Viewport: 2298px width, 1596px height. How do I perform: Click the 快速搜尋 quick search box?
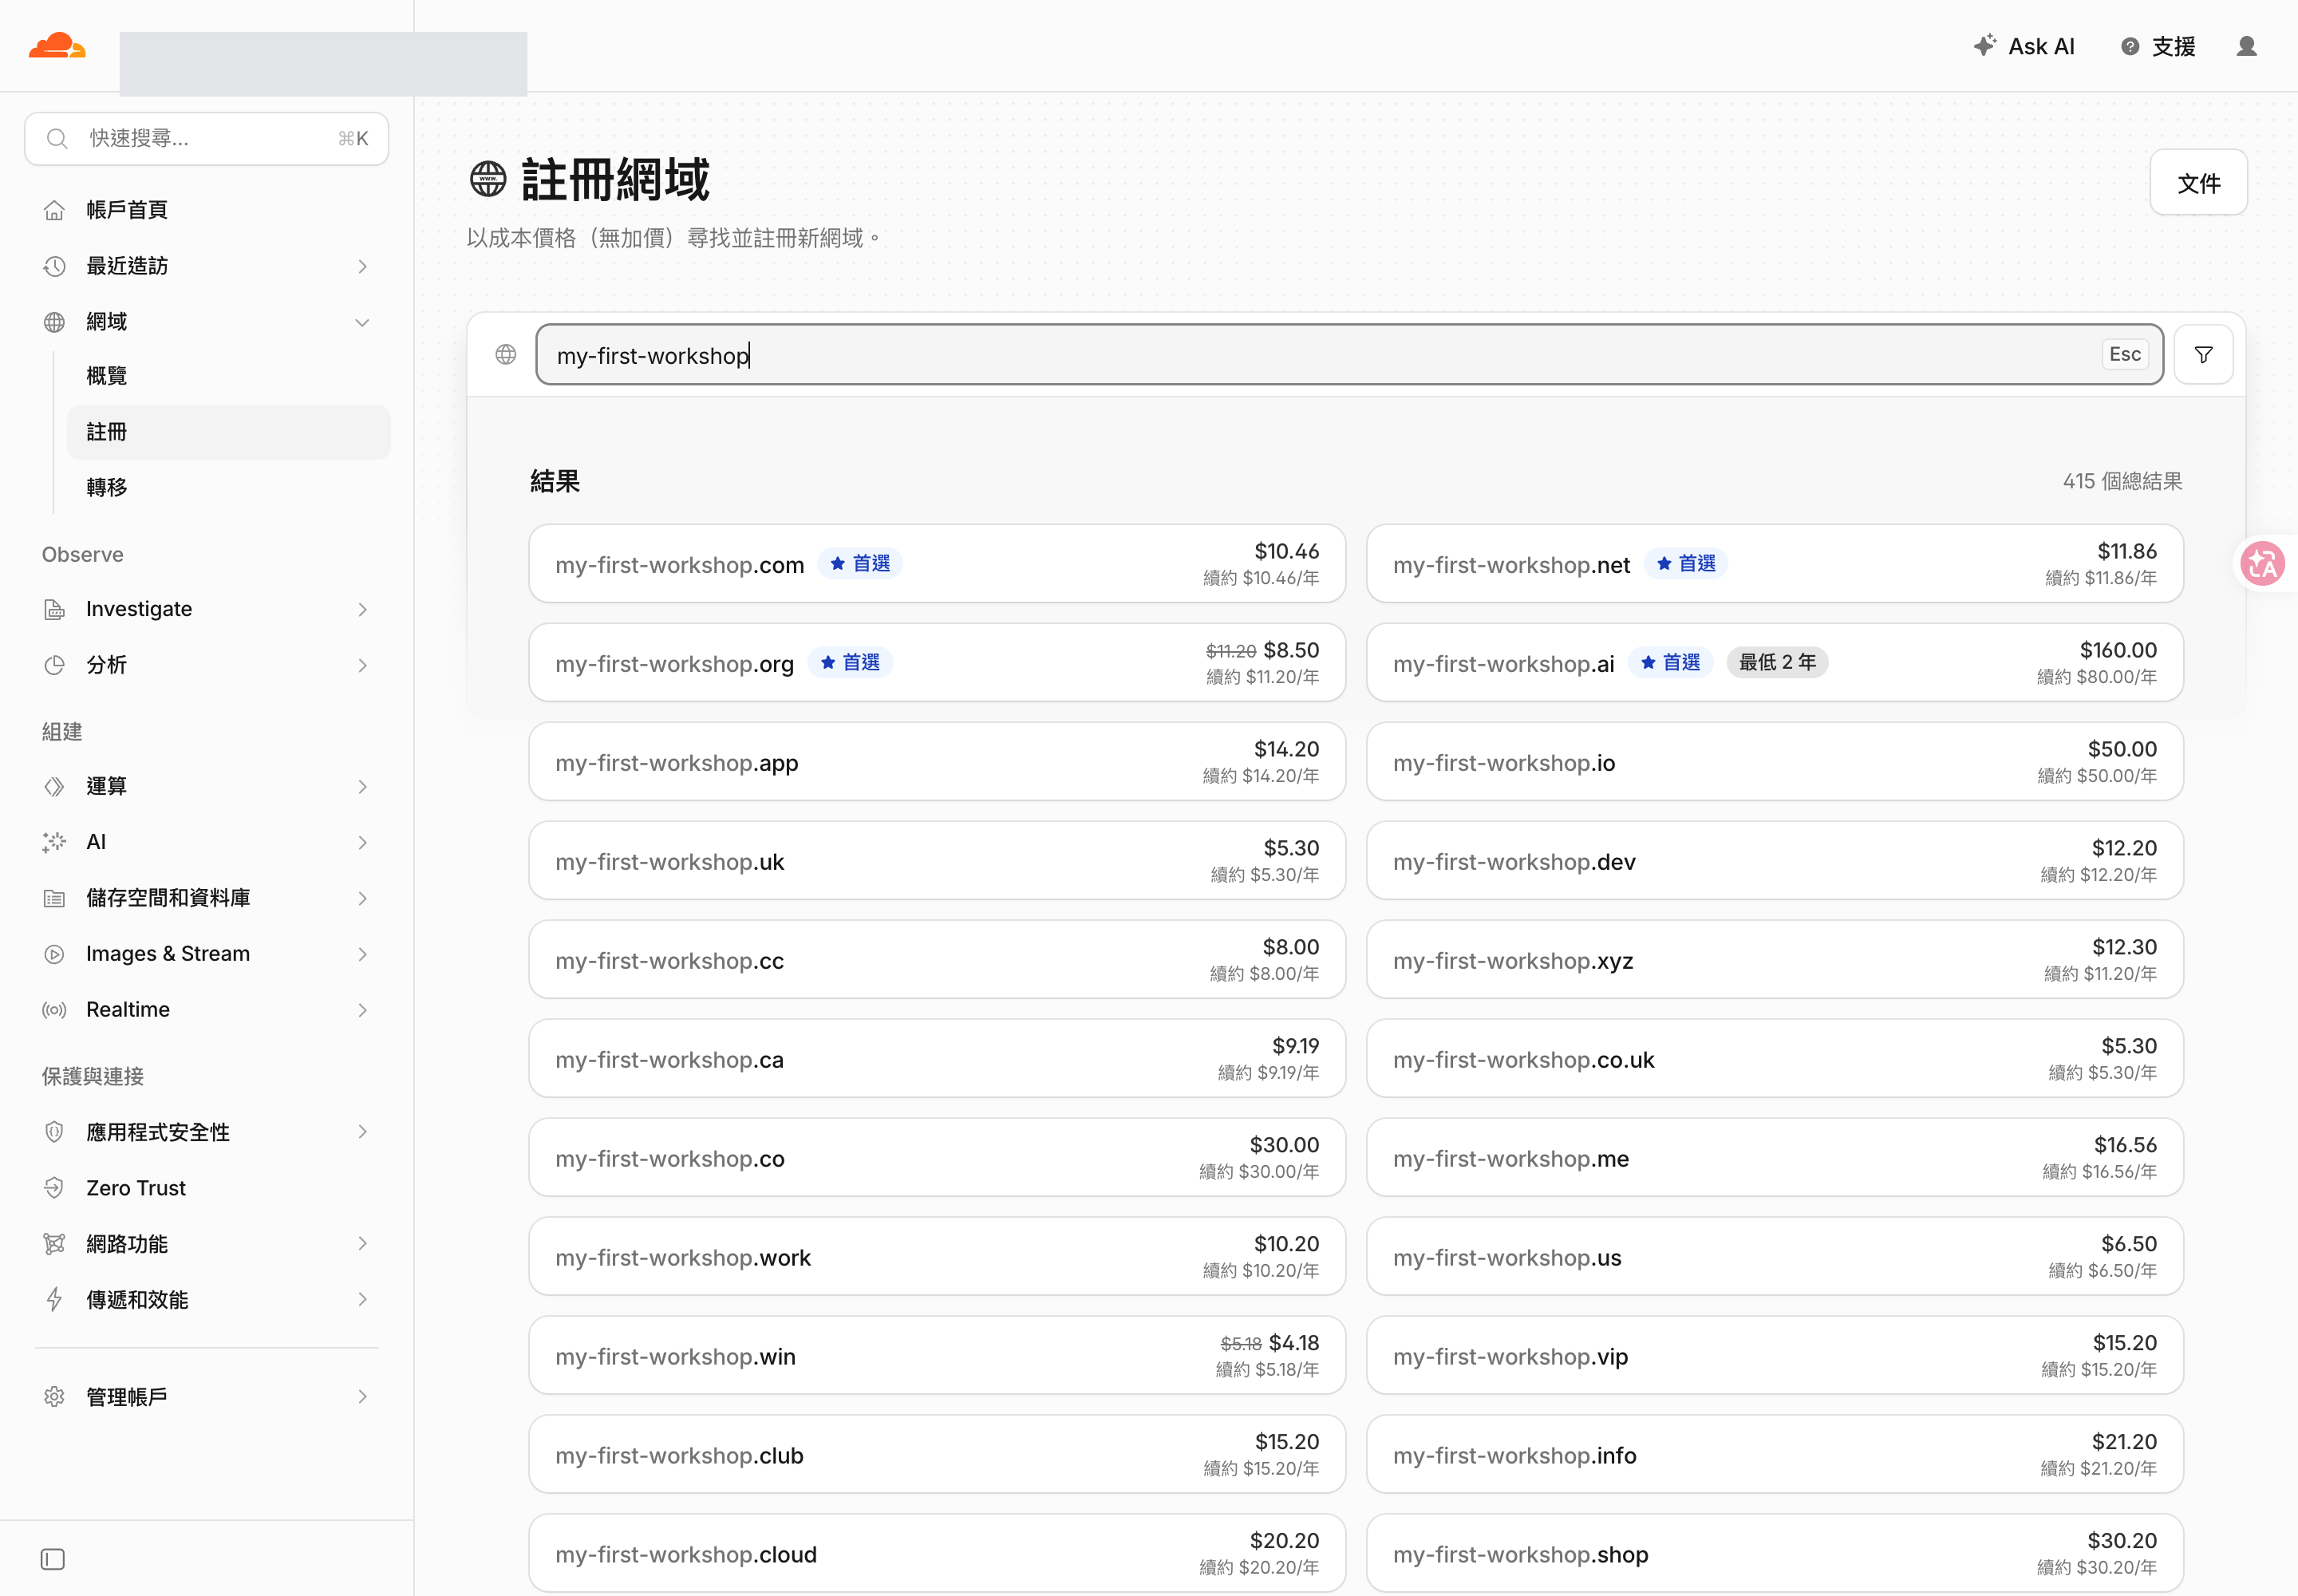(x=207, y=138)
